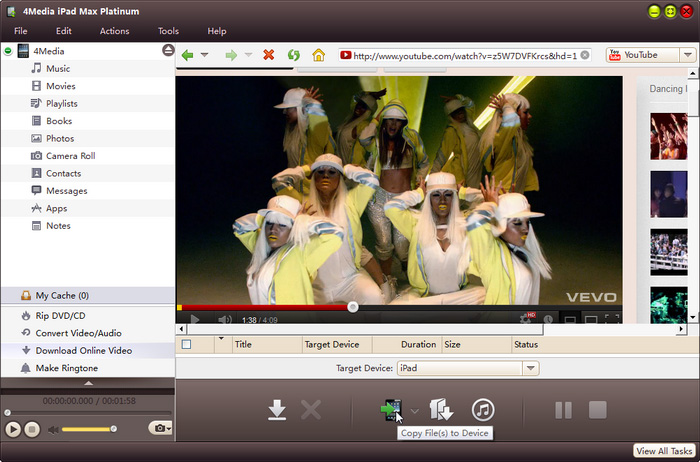This screenshot has height=462, width=700.
Task: Click the browser Home icon
Action: (319, 55)
